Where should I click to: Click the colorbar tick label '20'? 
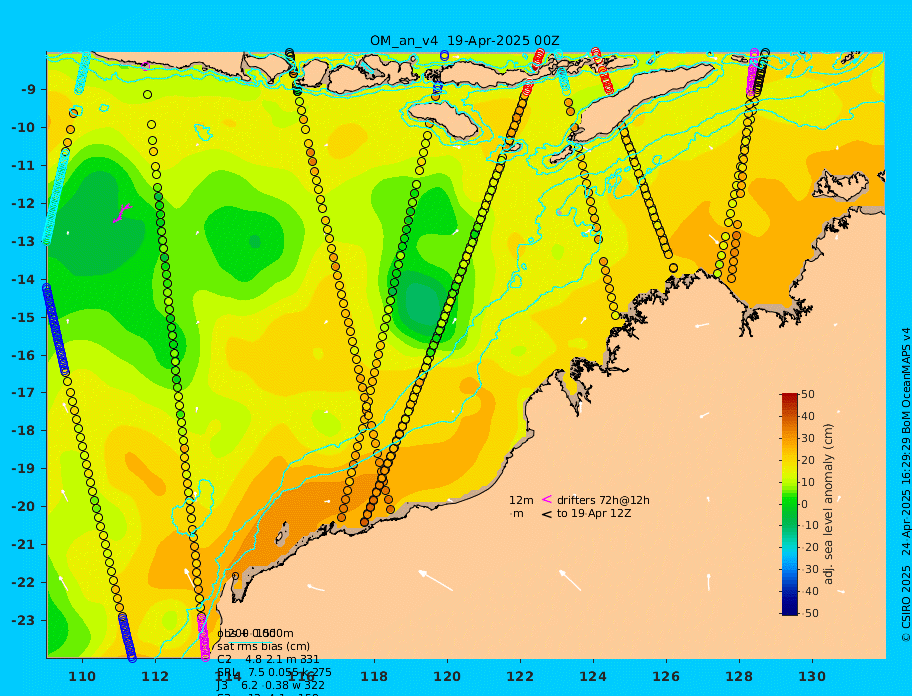[808, 461]
